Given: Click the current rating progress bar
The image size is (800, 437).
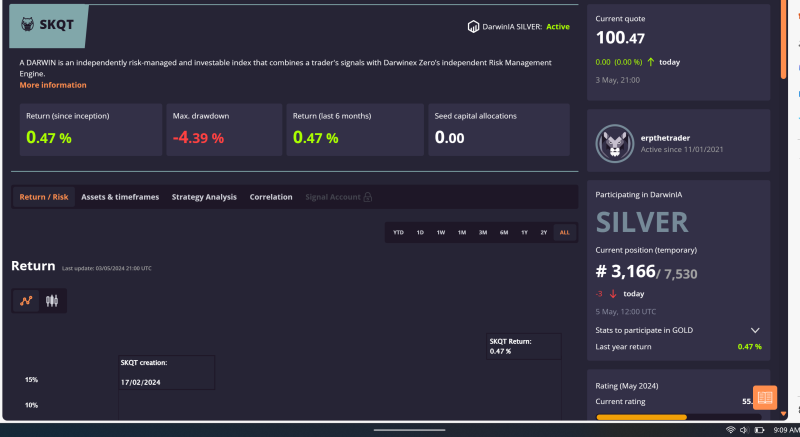Looking at the screenshot, I should pyautogui.click(x=679, y=417).
